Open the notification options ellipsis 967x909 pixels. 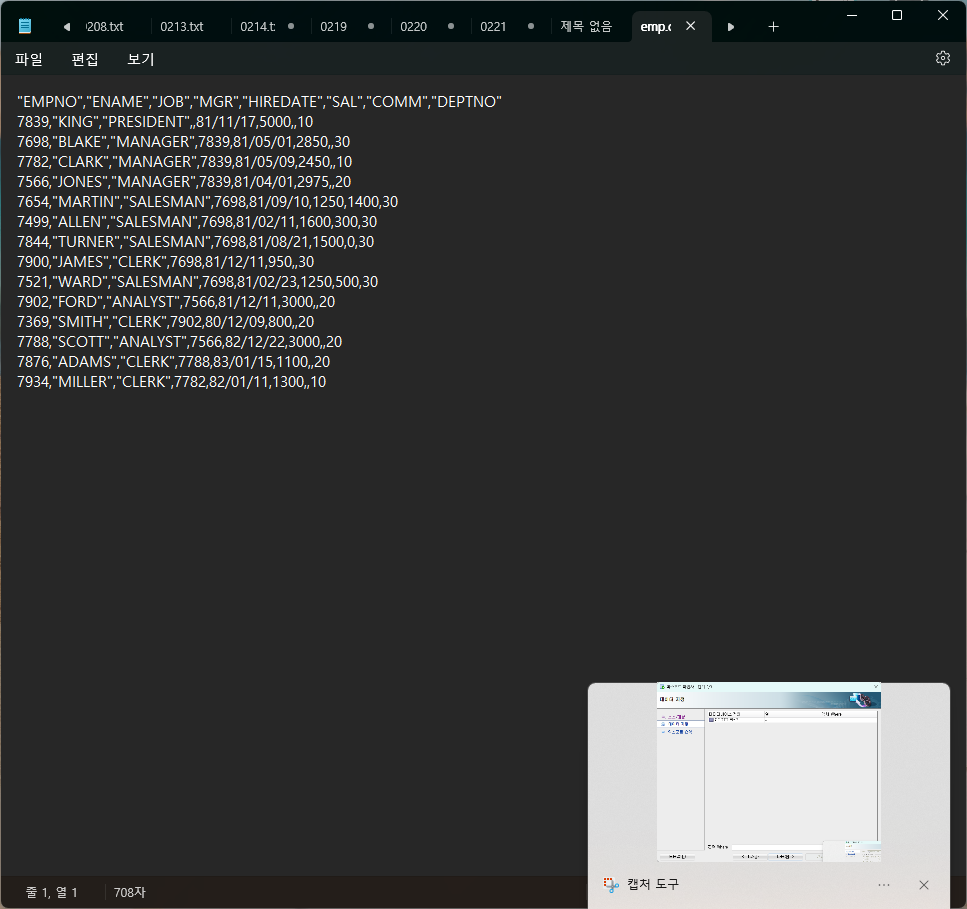(x=884, y=885)
